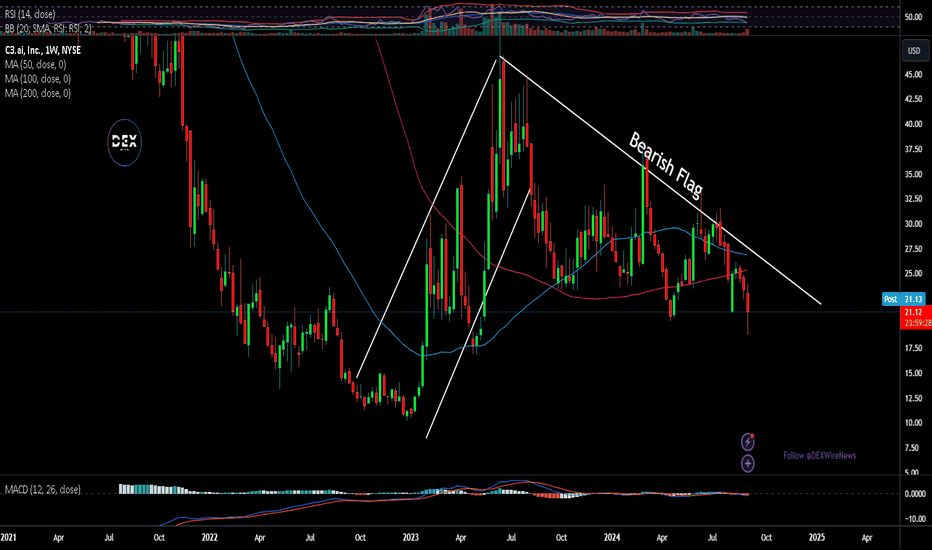Click the 2023 label on time axis
This screenshot has width=932, height=550.
411,537
